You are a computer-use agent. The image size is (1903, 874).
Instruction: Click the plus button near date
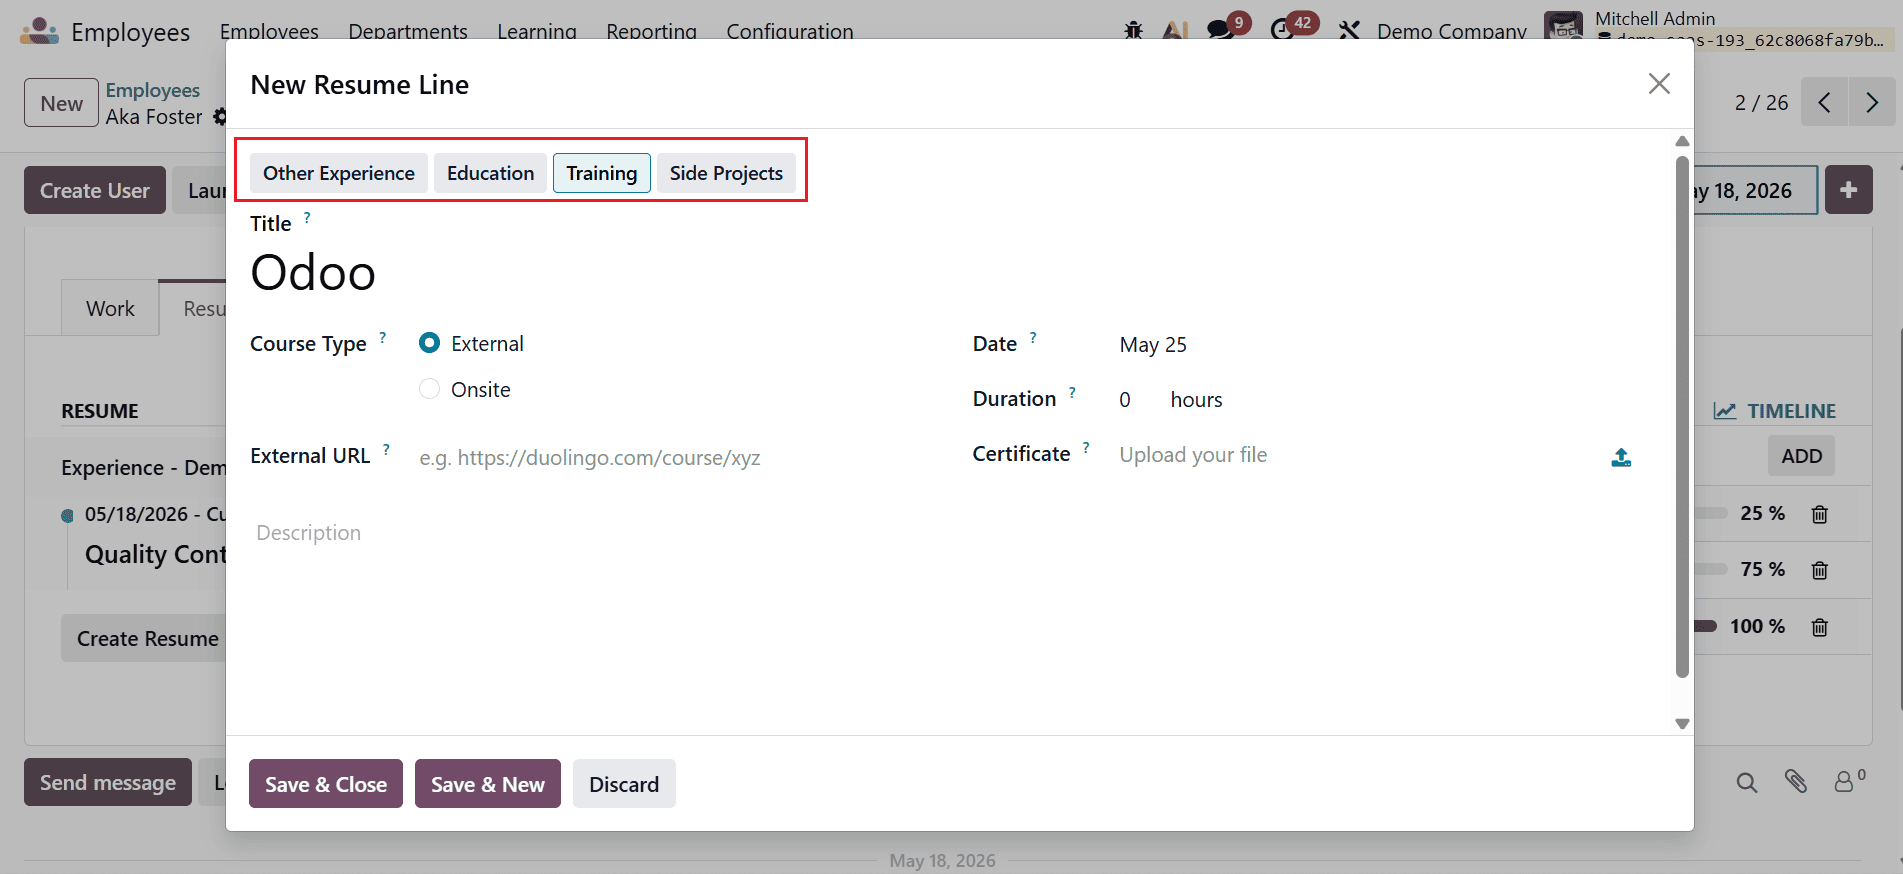(x=1848, y=190)
